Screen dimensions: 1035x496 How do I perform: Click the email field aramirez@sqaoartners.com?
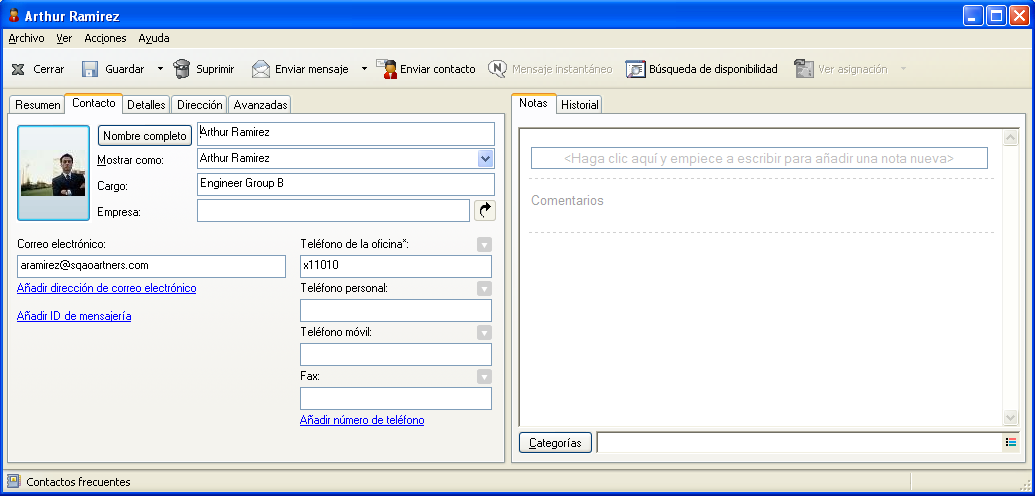click(x=152, y=266)
